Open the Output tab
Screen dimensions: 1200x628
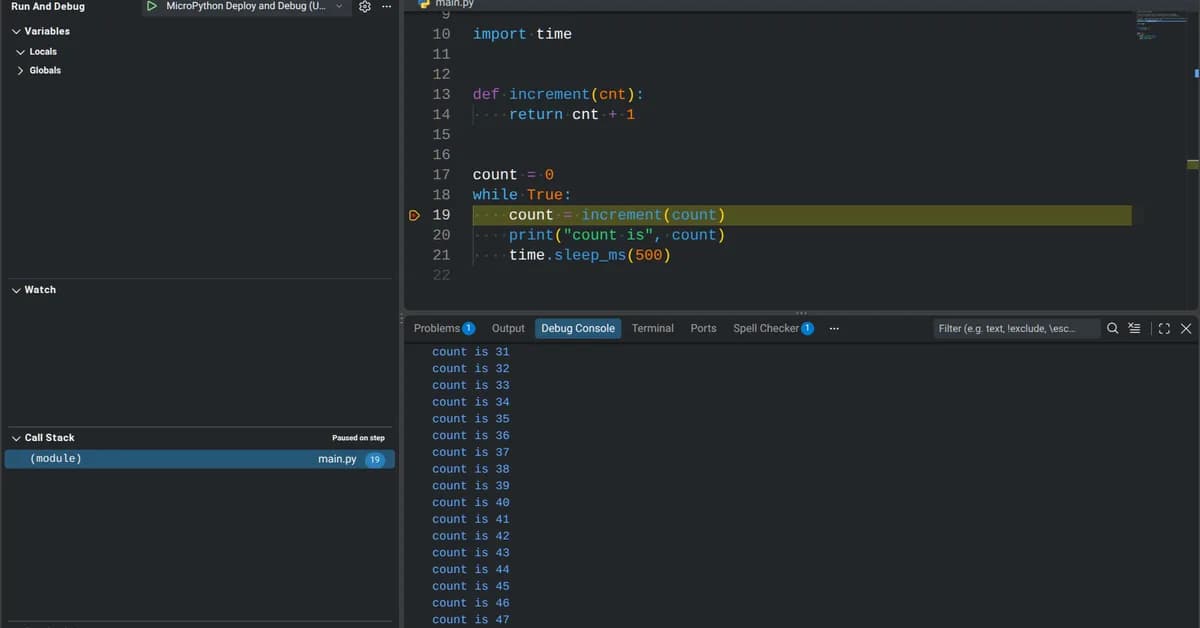[508, 328]
